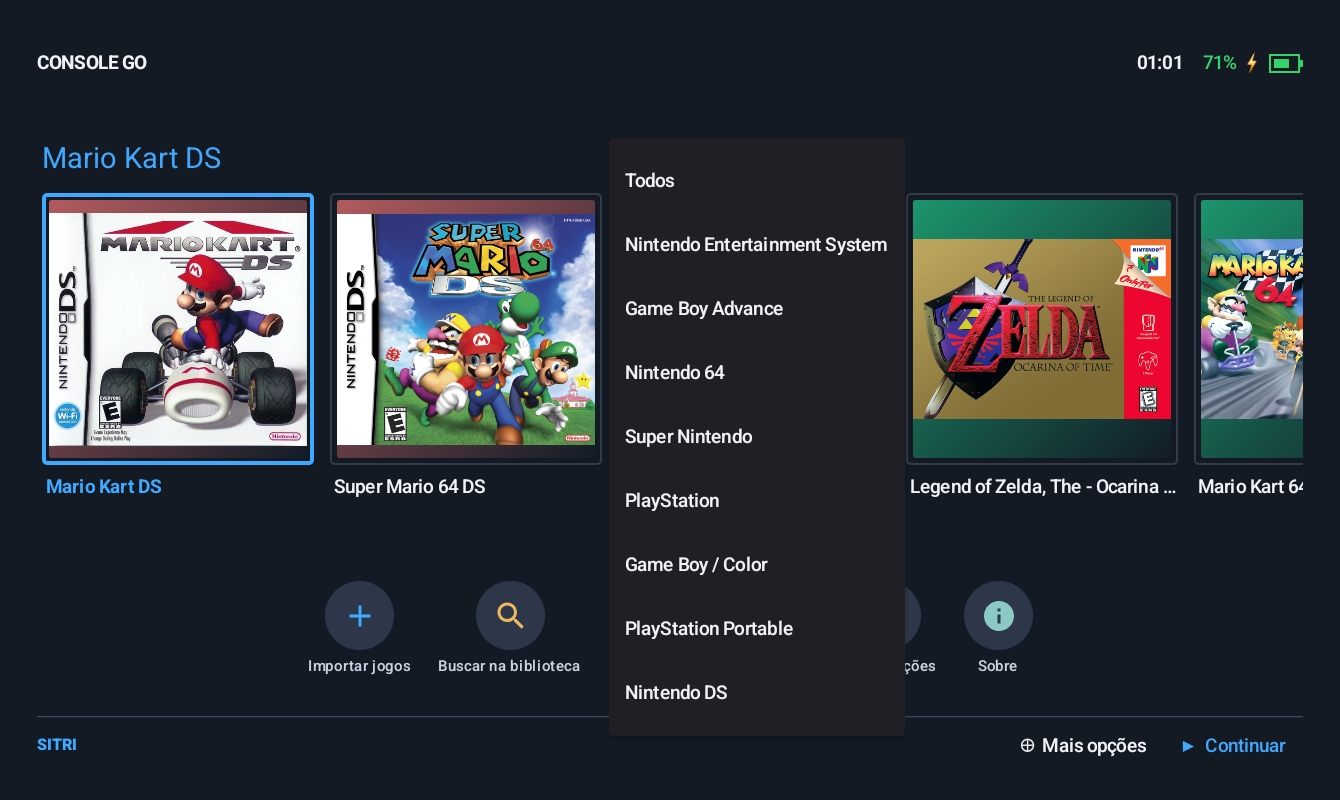Click the SITRI text at bottom left
Screen dimensions: 1340x800
click(x=57, y=745)
